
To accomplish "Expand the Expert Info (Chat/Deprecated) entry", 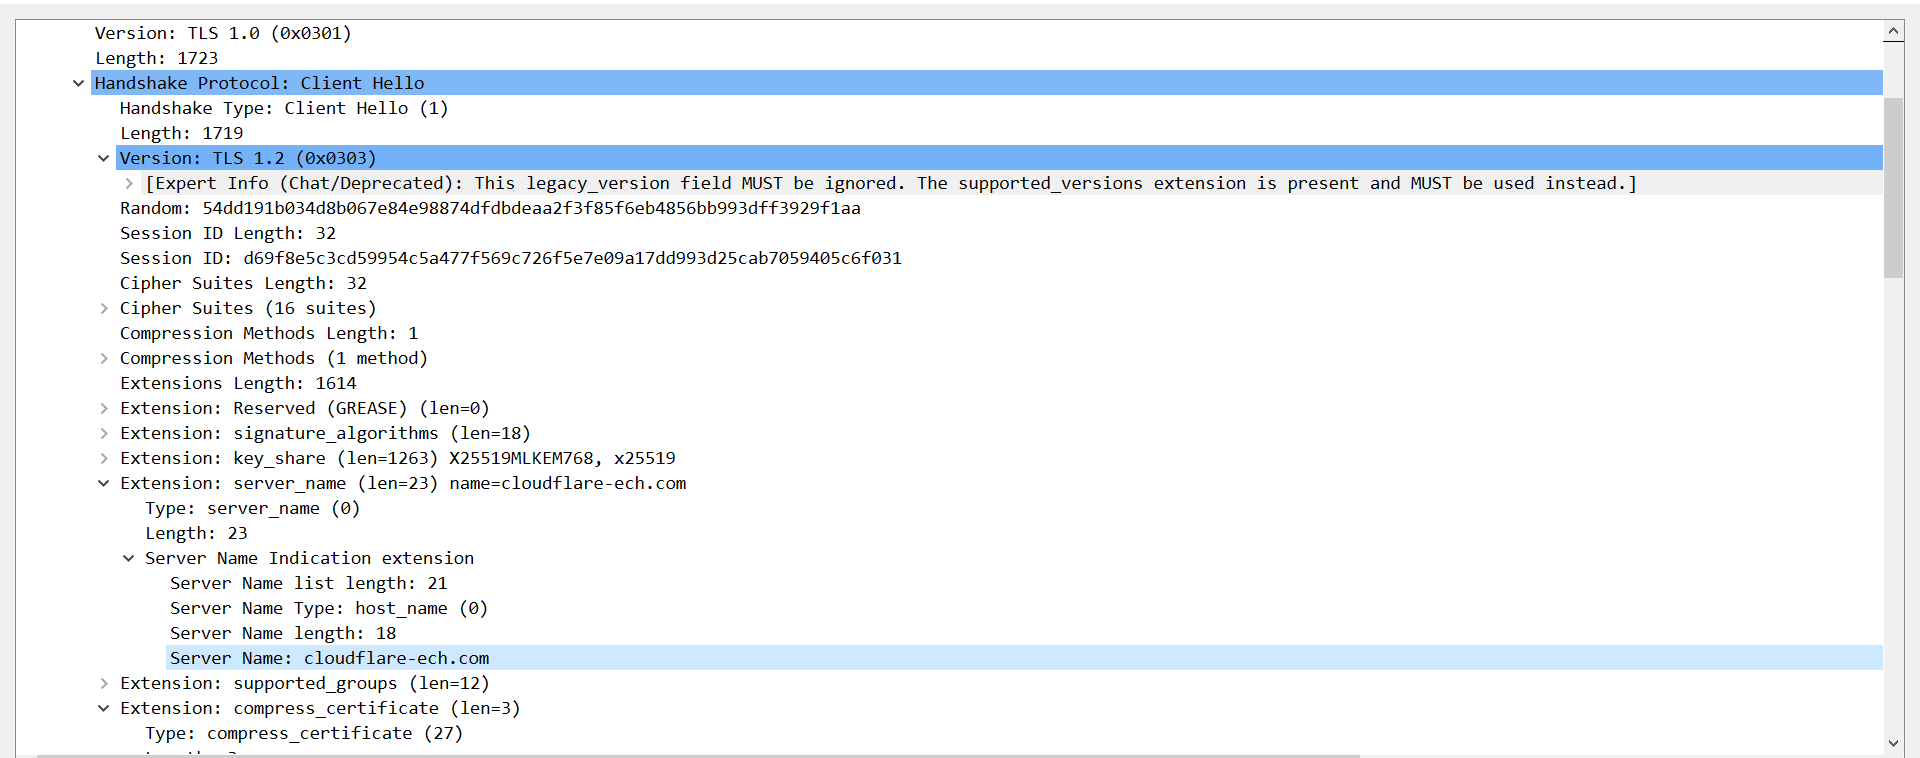I will coord(129,183).
